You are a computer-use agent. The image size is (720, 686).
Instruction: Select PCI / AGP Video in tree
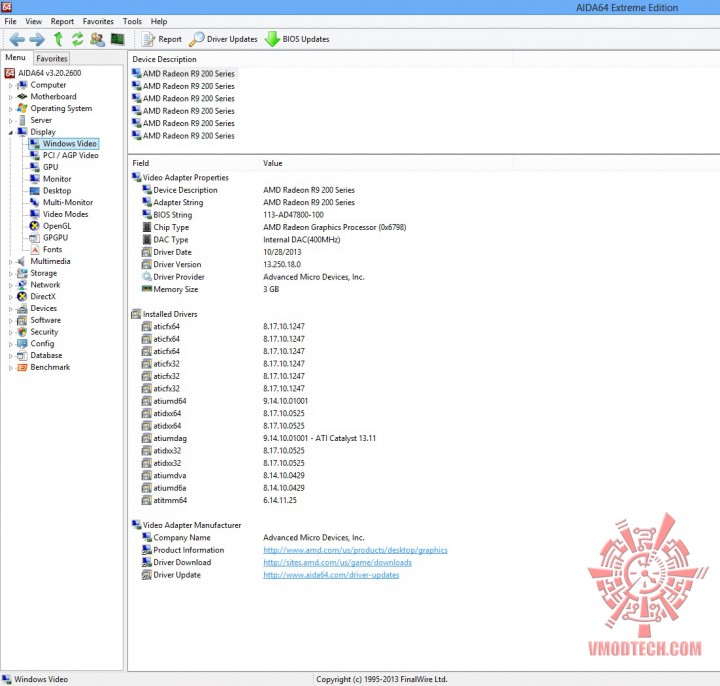[x=70, y=155]
